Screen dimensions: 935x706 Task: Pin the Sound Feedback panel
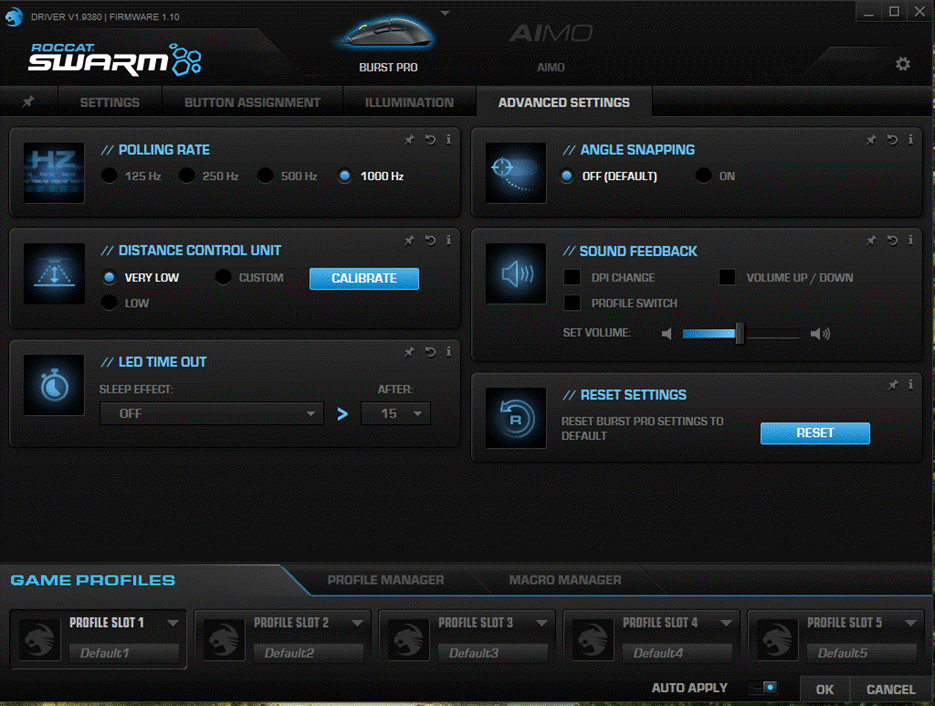871,240
